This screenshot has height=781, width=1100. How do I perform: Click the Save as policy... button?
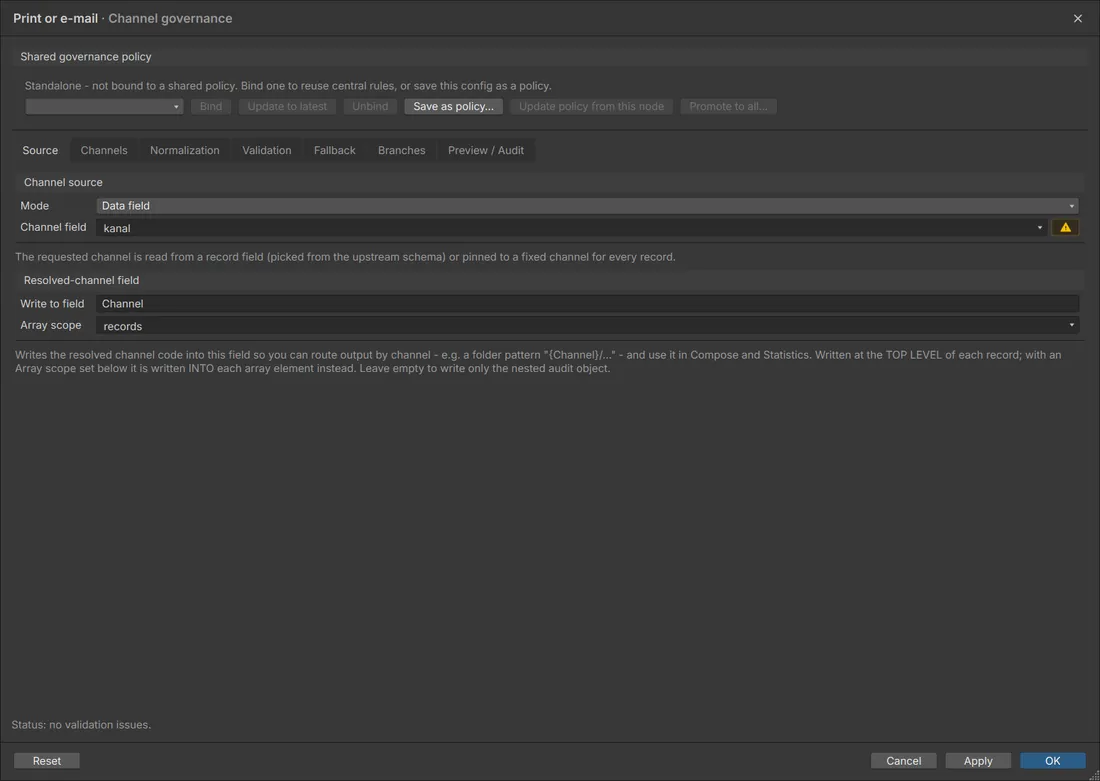[453, 107]
